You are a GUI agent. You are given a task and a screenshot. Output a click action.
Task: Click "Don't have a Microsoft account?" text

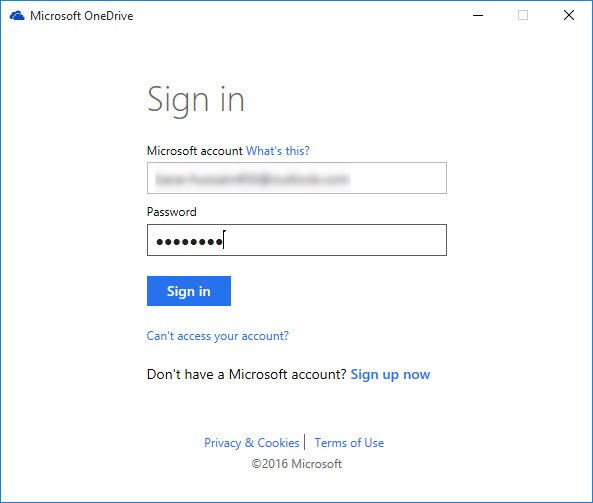pos(247,374)
